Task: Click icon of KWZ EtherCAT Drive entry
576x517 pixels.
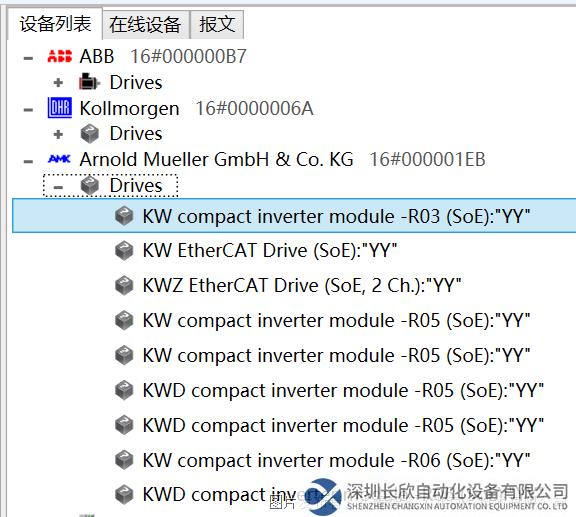Action: (124, 286)
